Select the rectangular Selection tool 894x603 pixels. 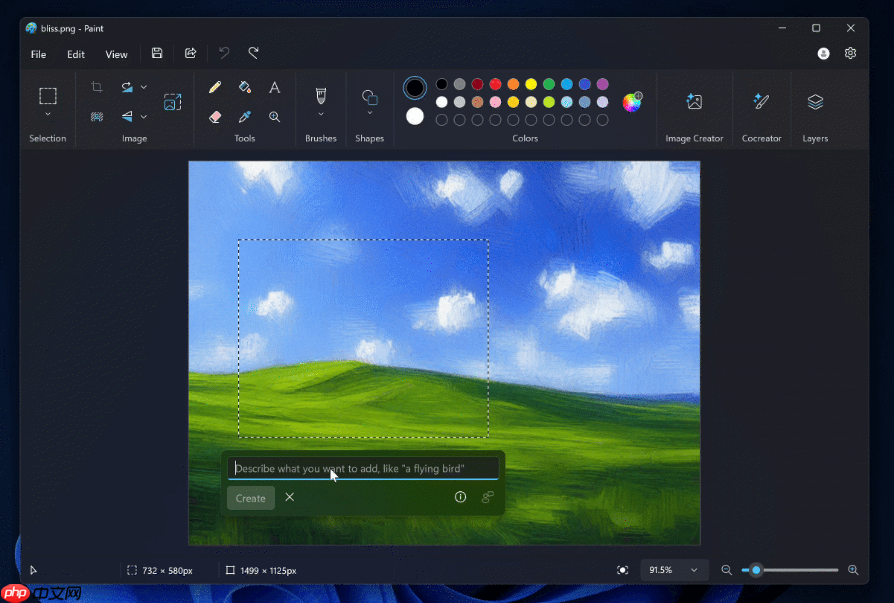click(48, 96)
